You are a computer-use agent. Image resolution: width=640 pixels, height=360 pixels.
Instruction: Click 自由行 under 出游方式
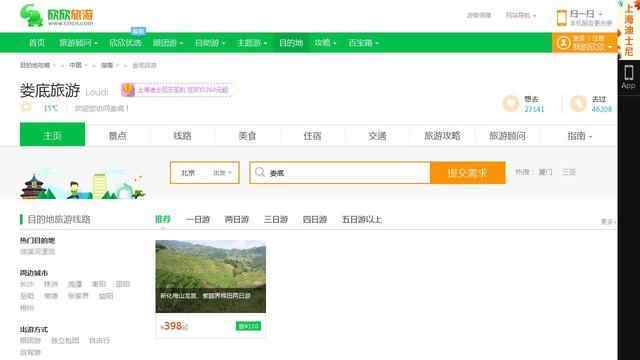point(100,340)
